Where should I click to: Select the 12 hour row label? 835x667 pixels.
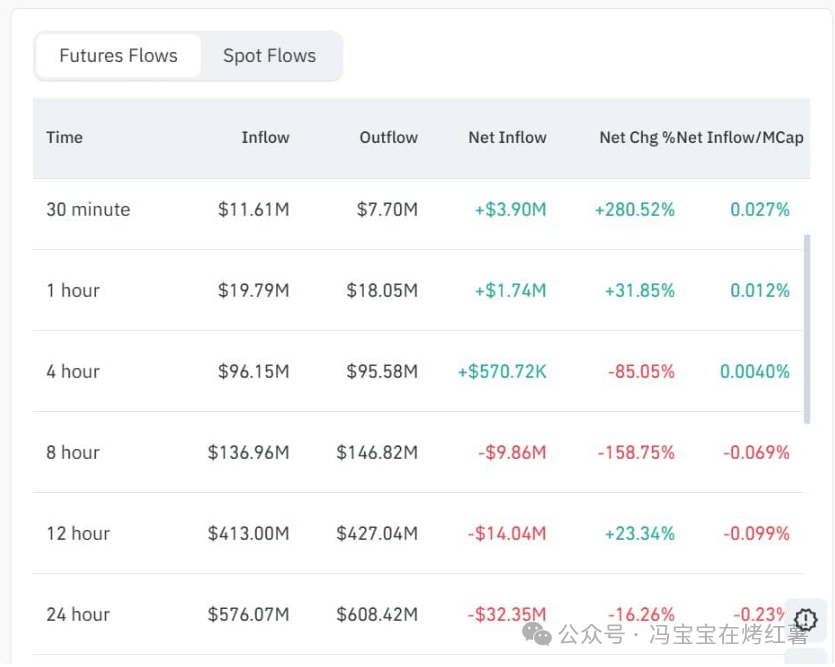pos(78,534)
